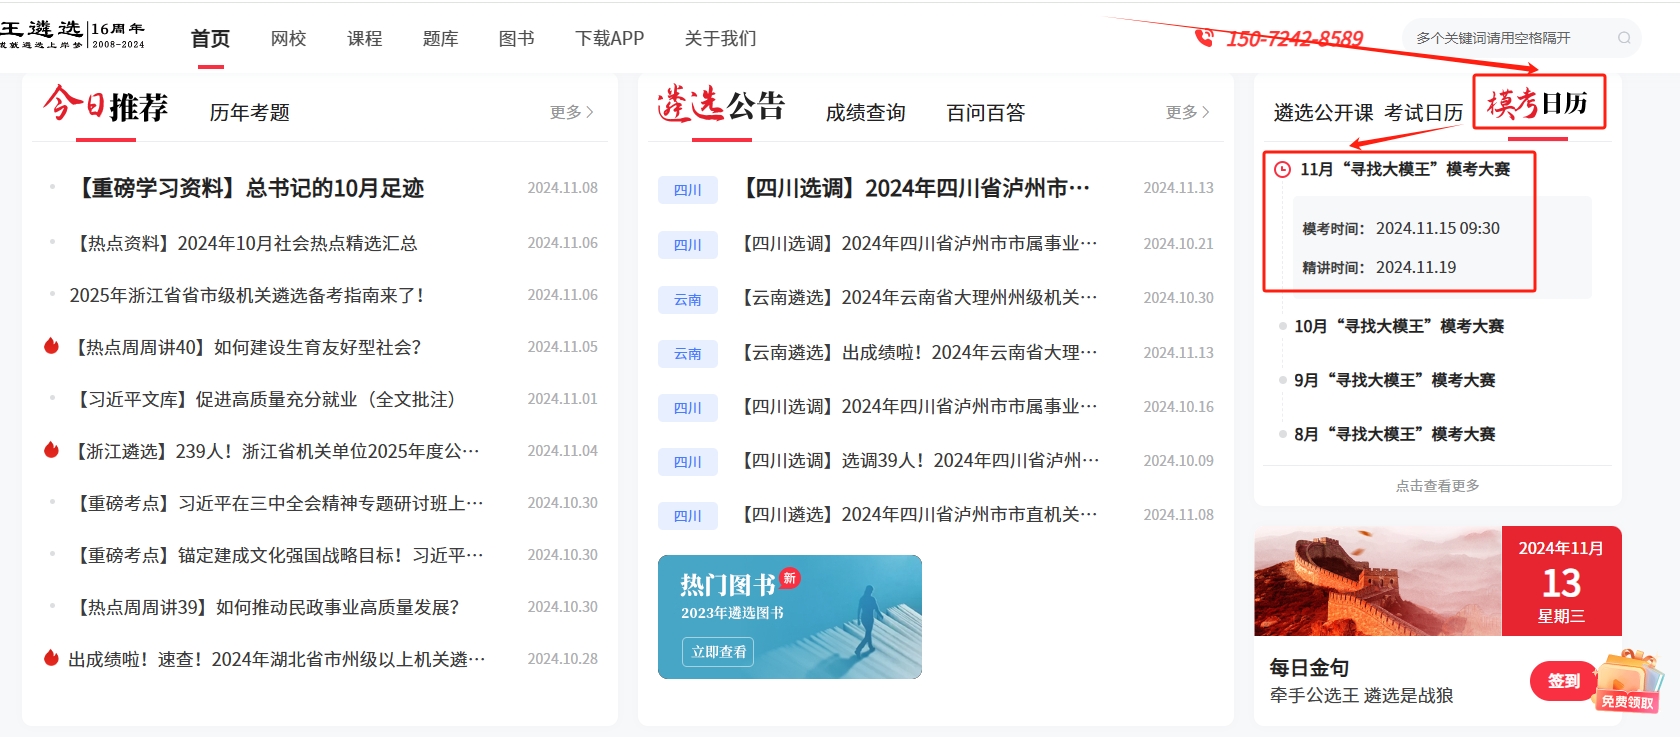Viewport: 1680px width, 737px height.
Task: Expand 更多 in 遴选公告 section
Action: pos(1187,112)
